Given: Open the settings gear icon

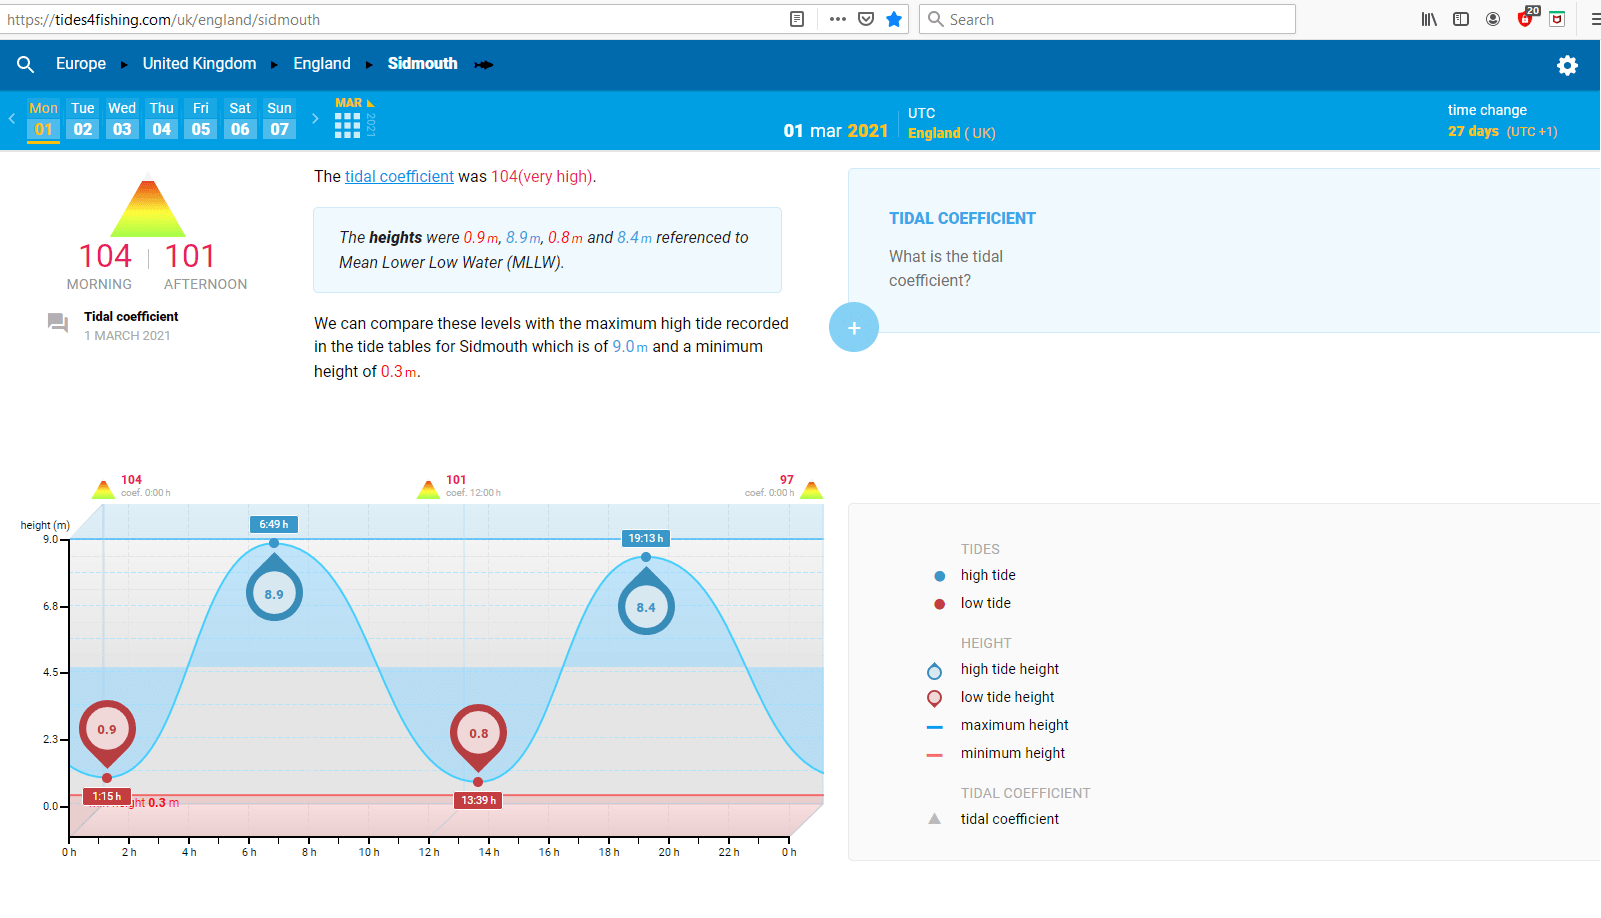Looking at the screenshot, I should click(1567, 65).
